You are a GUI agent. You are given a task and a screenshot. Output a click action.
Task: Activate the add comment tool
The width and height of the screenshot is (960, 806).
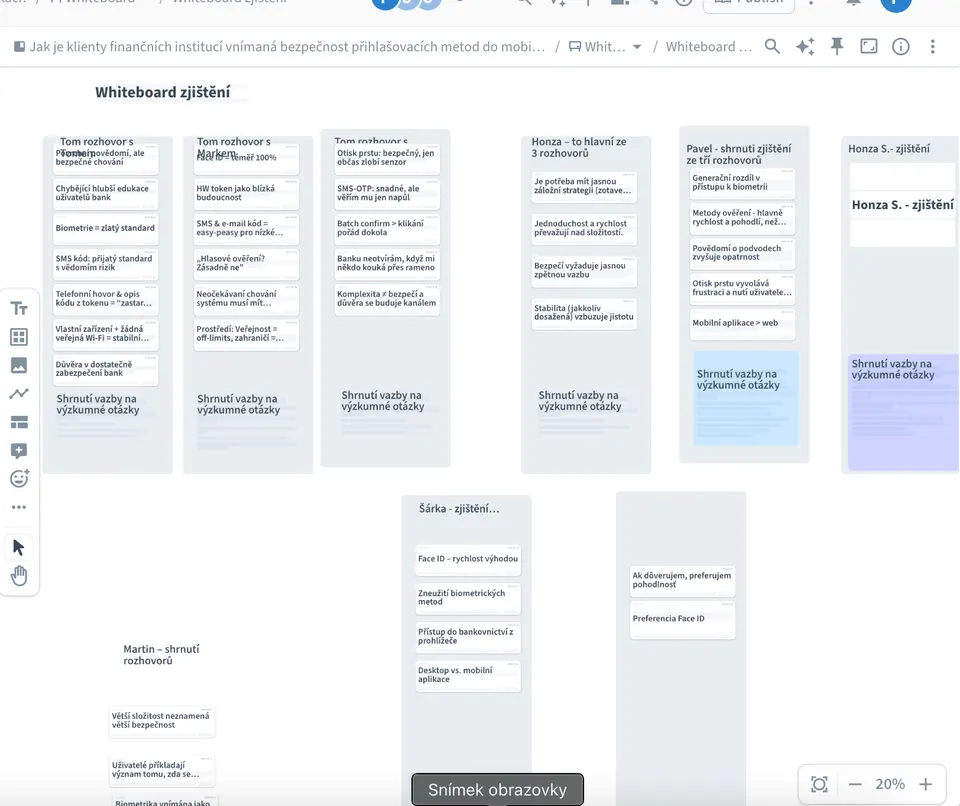19,451
